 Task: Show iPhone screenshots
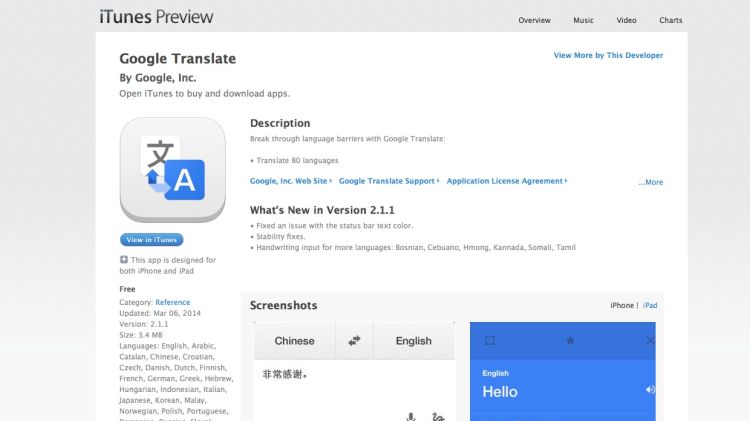[622, 305]
